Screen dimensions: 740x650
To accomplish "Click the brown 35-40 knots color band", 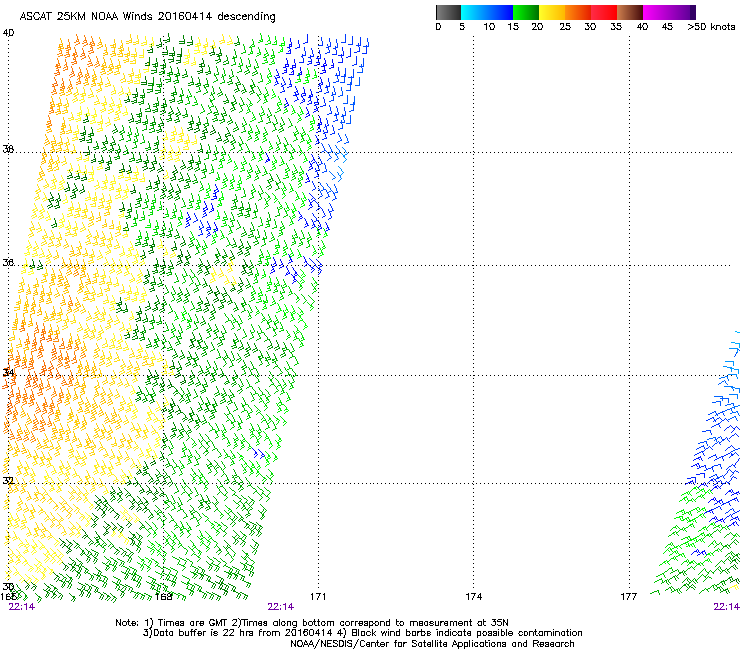I will pyautogui.click(x=630, y=12).
